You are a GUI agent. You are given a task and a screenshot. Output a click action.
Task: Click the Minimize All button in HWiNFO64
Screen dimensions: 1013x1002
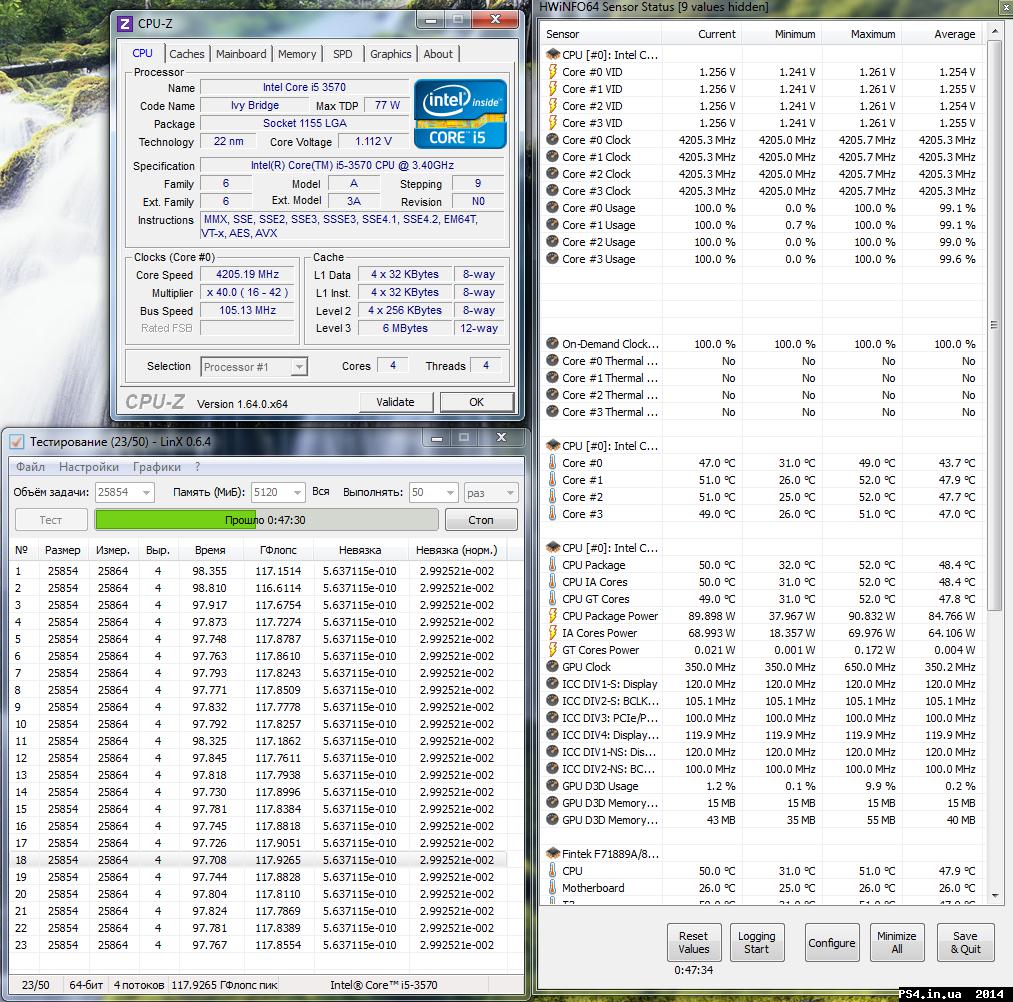tap(897, 942)
